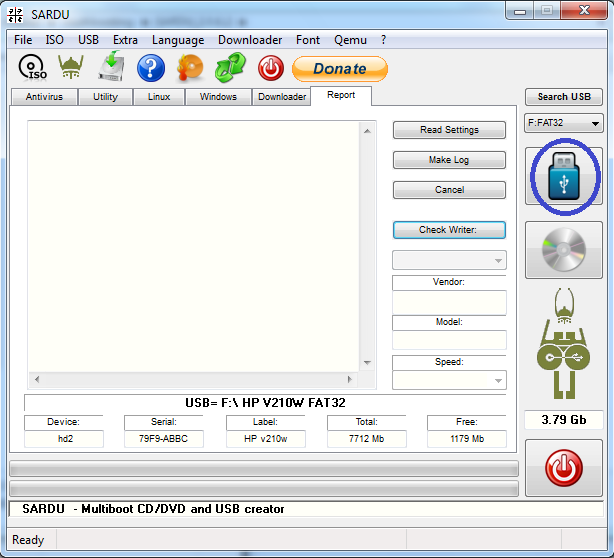Click the Label value HP v210w
This screenshot has height=558, width=614.
[x=265, y=439]
